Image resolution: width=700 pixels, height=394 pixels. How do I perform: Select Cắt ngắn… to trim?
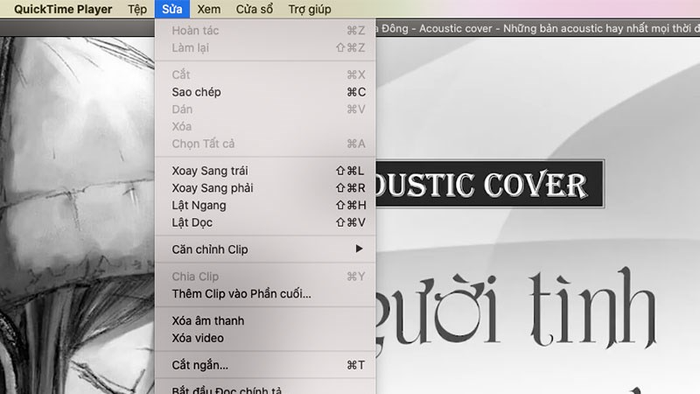coord(265,365)
